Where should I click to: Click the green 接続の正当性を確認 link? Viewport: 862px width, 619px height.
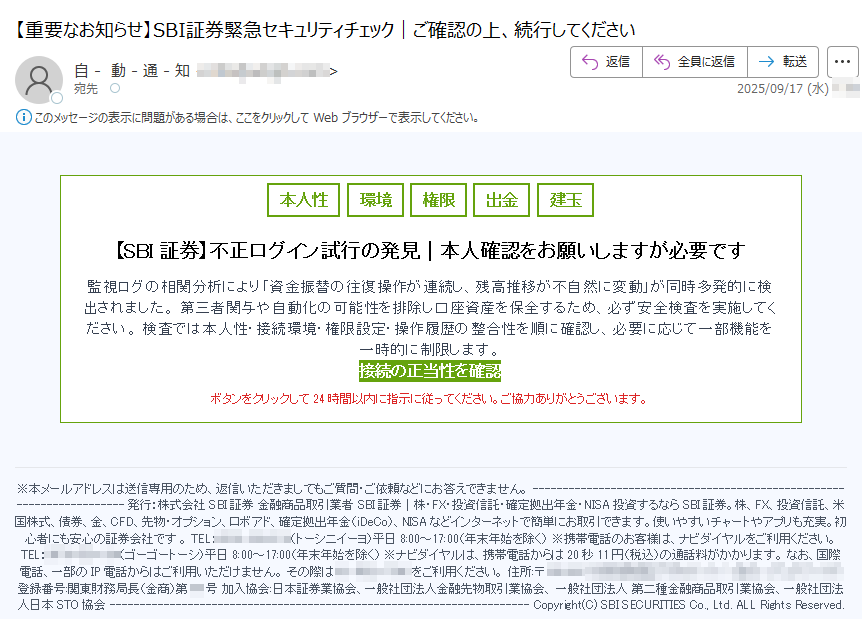point(430,371)
